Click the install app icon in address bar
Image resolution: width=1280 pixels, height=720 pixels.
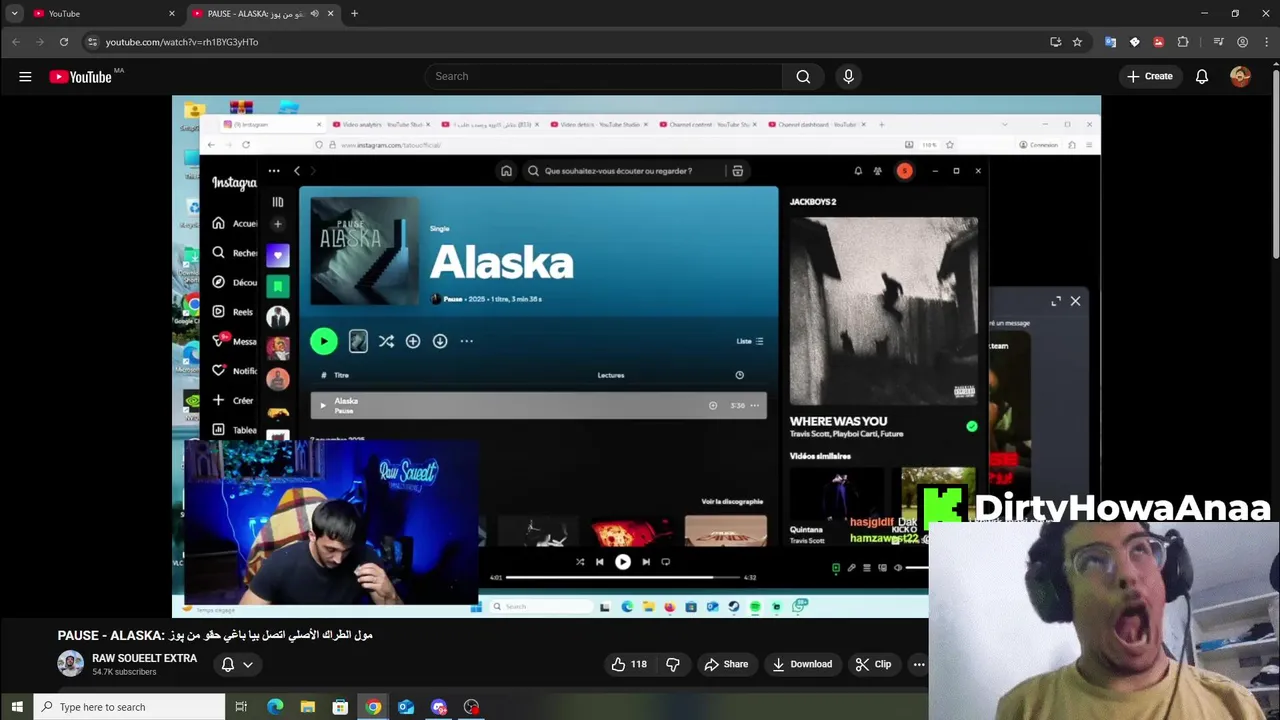(1055, 42)
